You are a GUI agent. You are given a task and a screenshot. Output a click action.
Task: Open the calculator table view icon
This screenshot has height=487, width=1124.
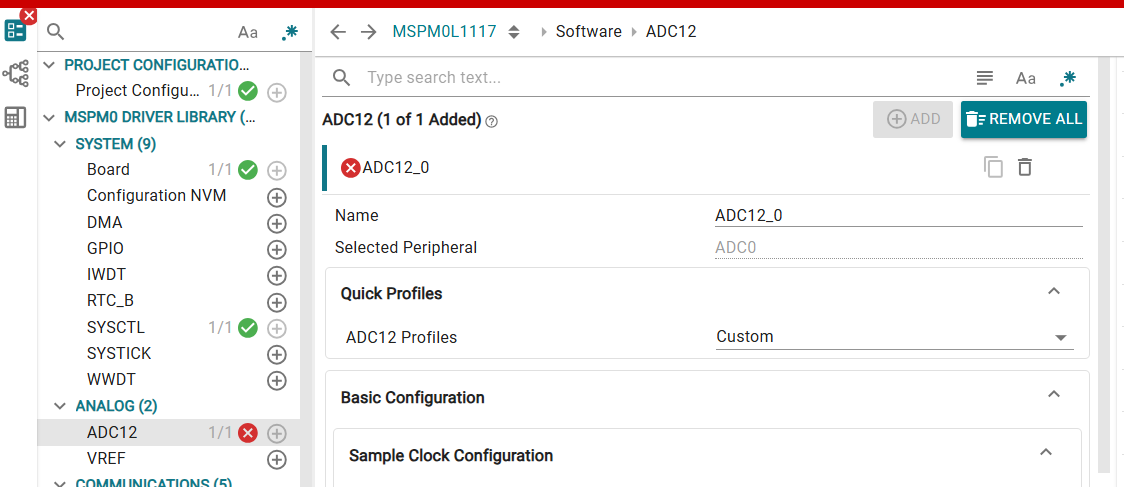(x=15, y=117)
